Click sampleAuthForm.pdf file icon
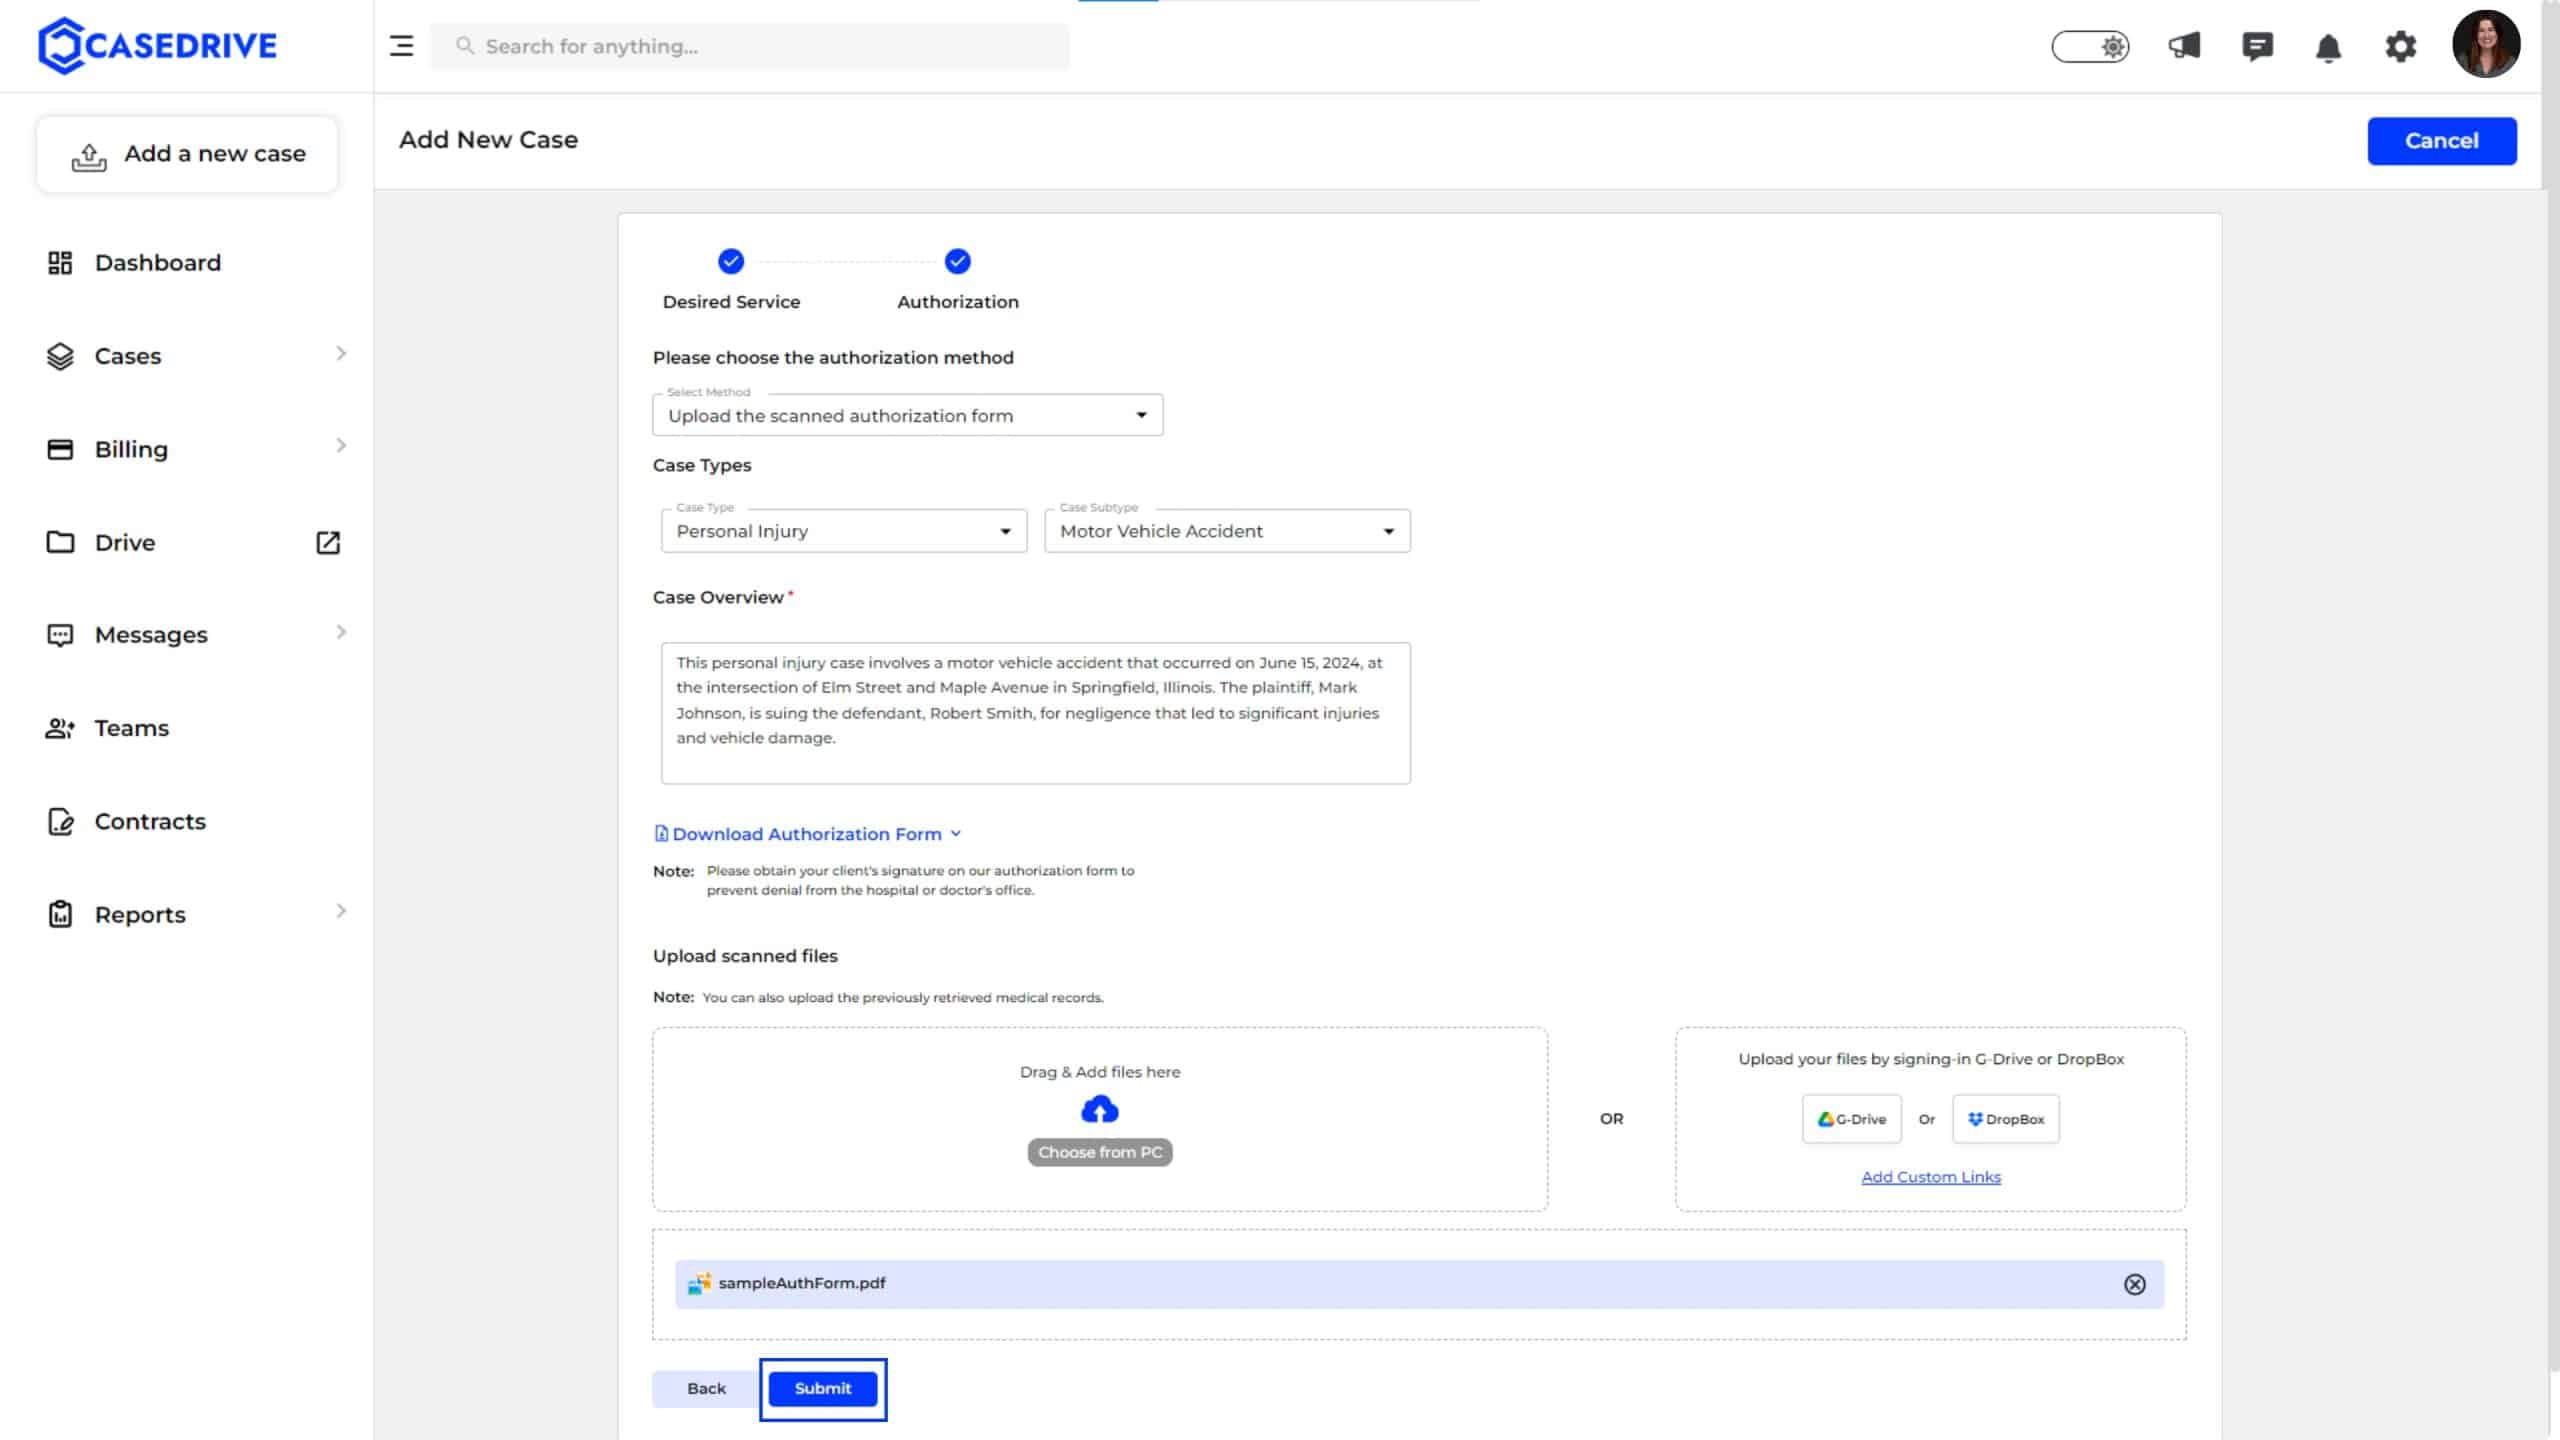 point(699,1283)
